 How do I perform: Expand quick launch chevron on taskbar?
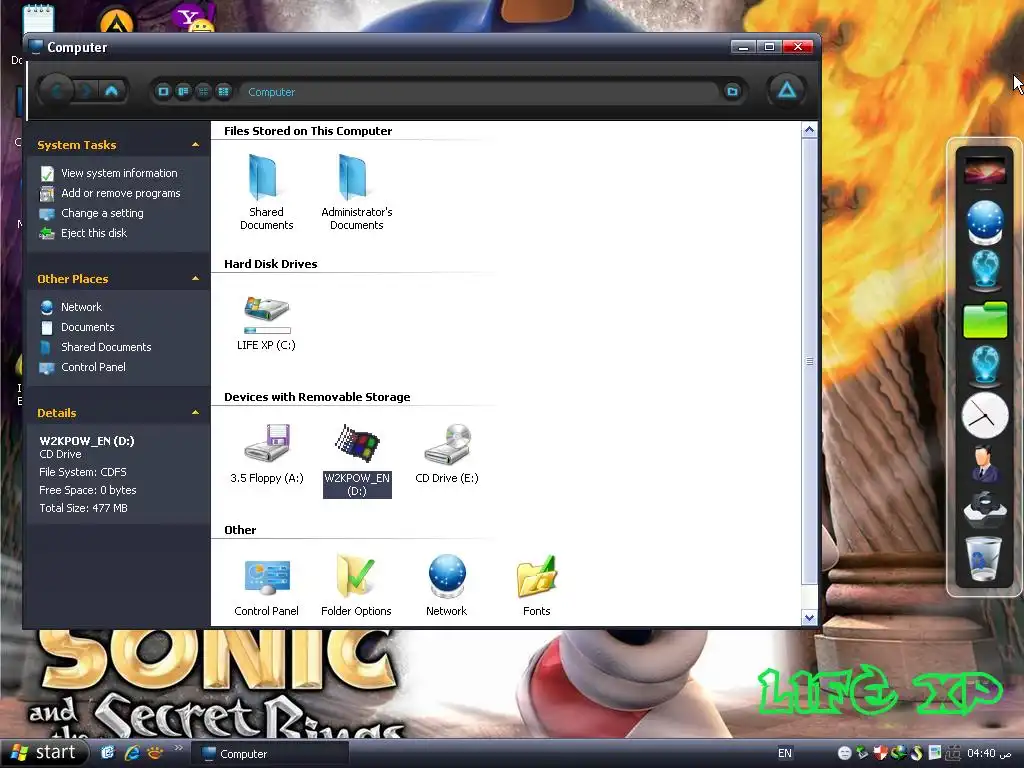point(178,749)
